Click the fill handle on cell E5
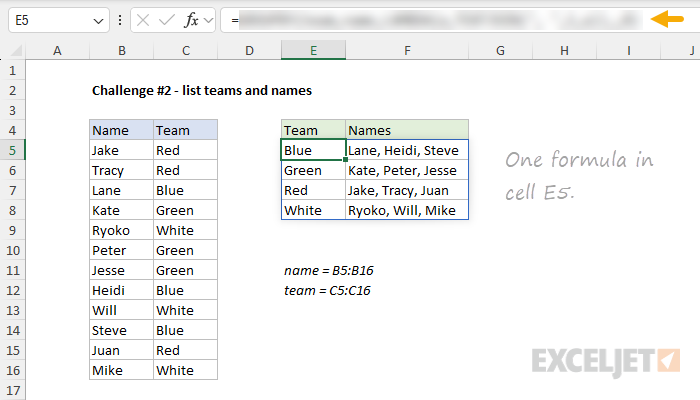The width and height of the screenshot is (700, 400). pyautogui.click(x=346, y=159)
